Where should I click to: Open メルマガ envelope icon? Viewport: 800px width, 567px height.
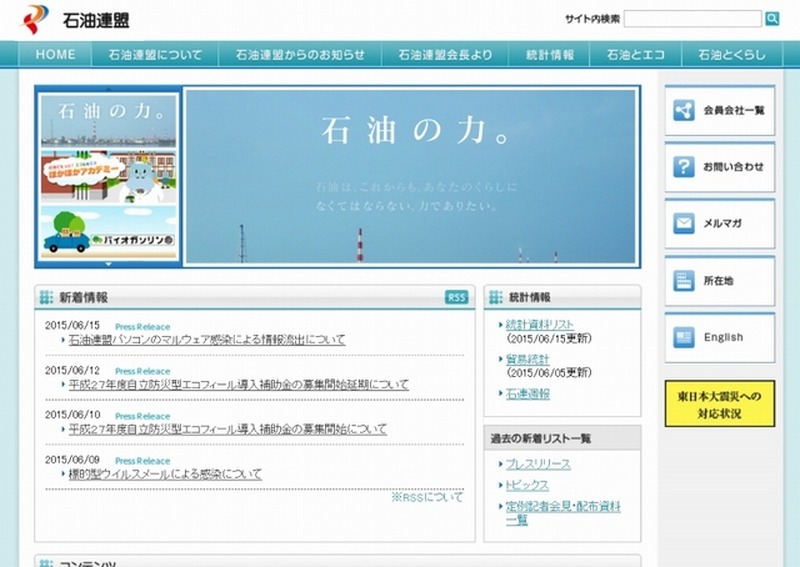pyautogui.click(x=684, y=224)
